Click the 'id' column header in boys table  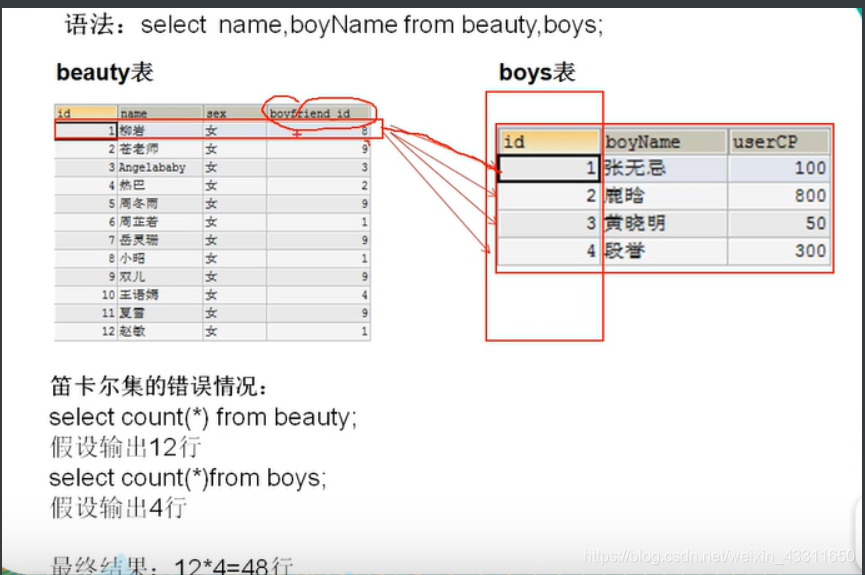[549, 142]
